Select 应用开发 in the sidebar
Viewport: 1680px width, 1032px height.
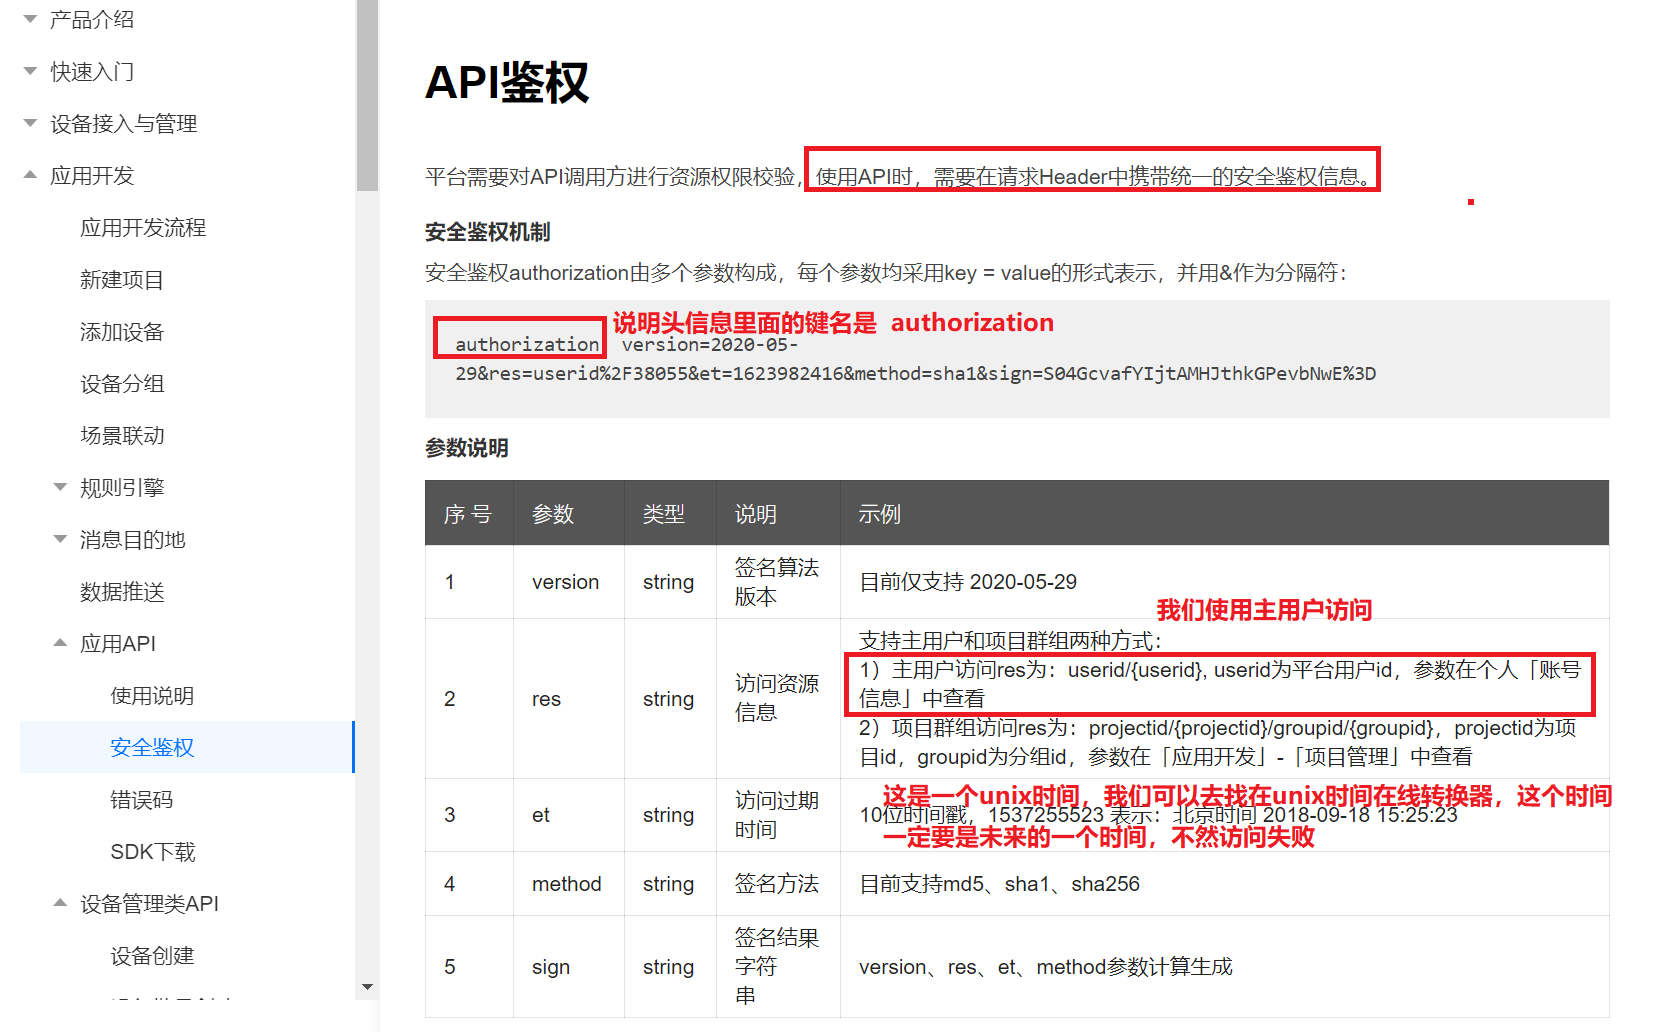point(92,176)
